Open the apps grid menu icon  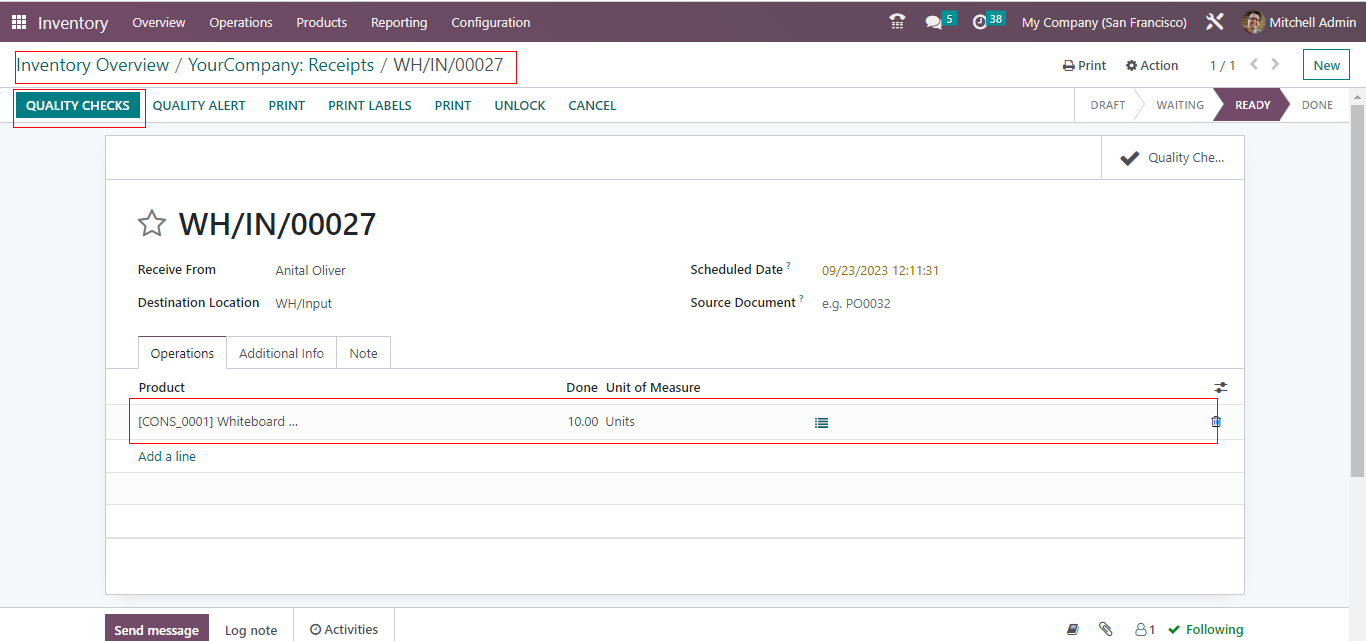tap(19, 22)
